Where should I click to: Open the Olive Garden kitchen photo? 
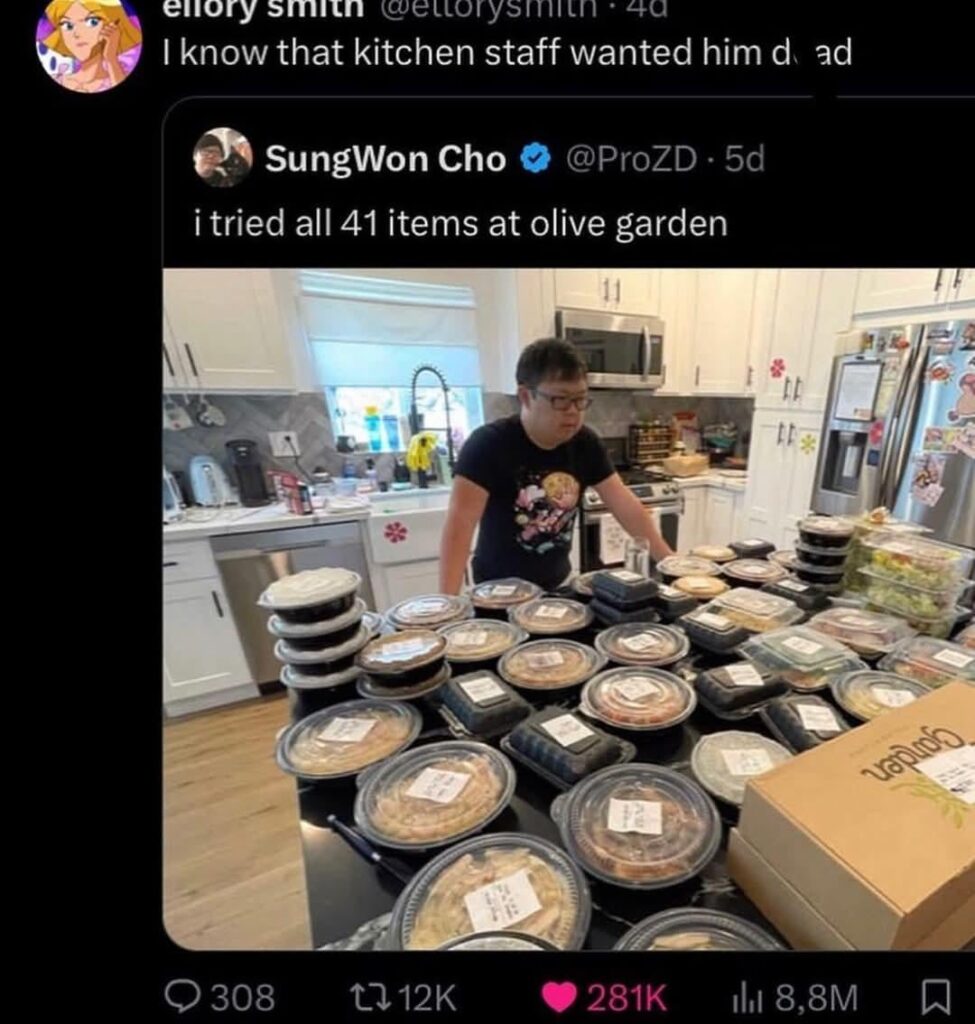(568, 609)
